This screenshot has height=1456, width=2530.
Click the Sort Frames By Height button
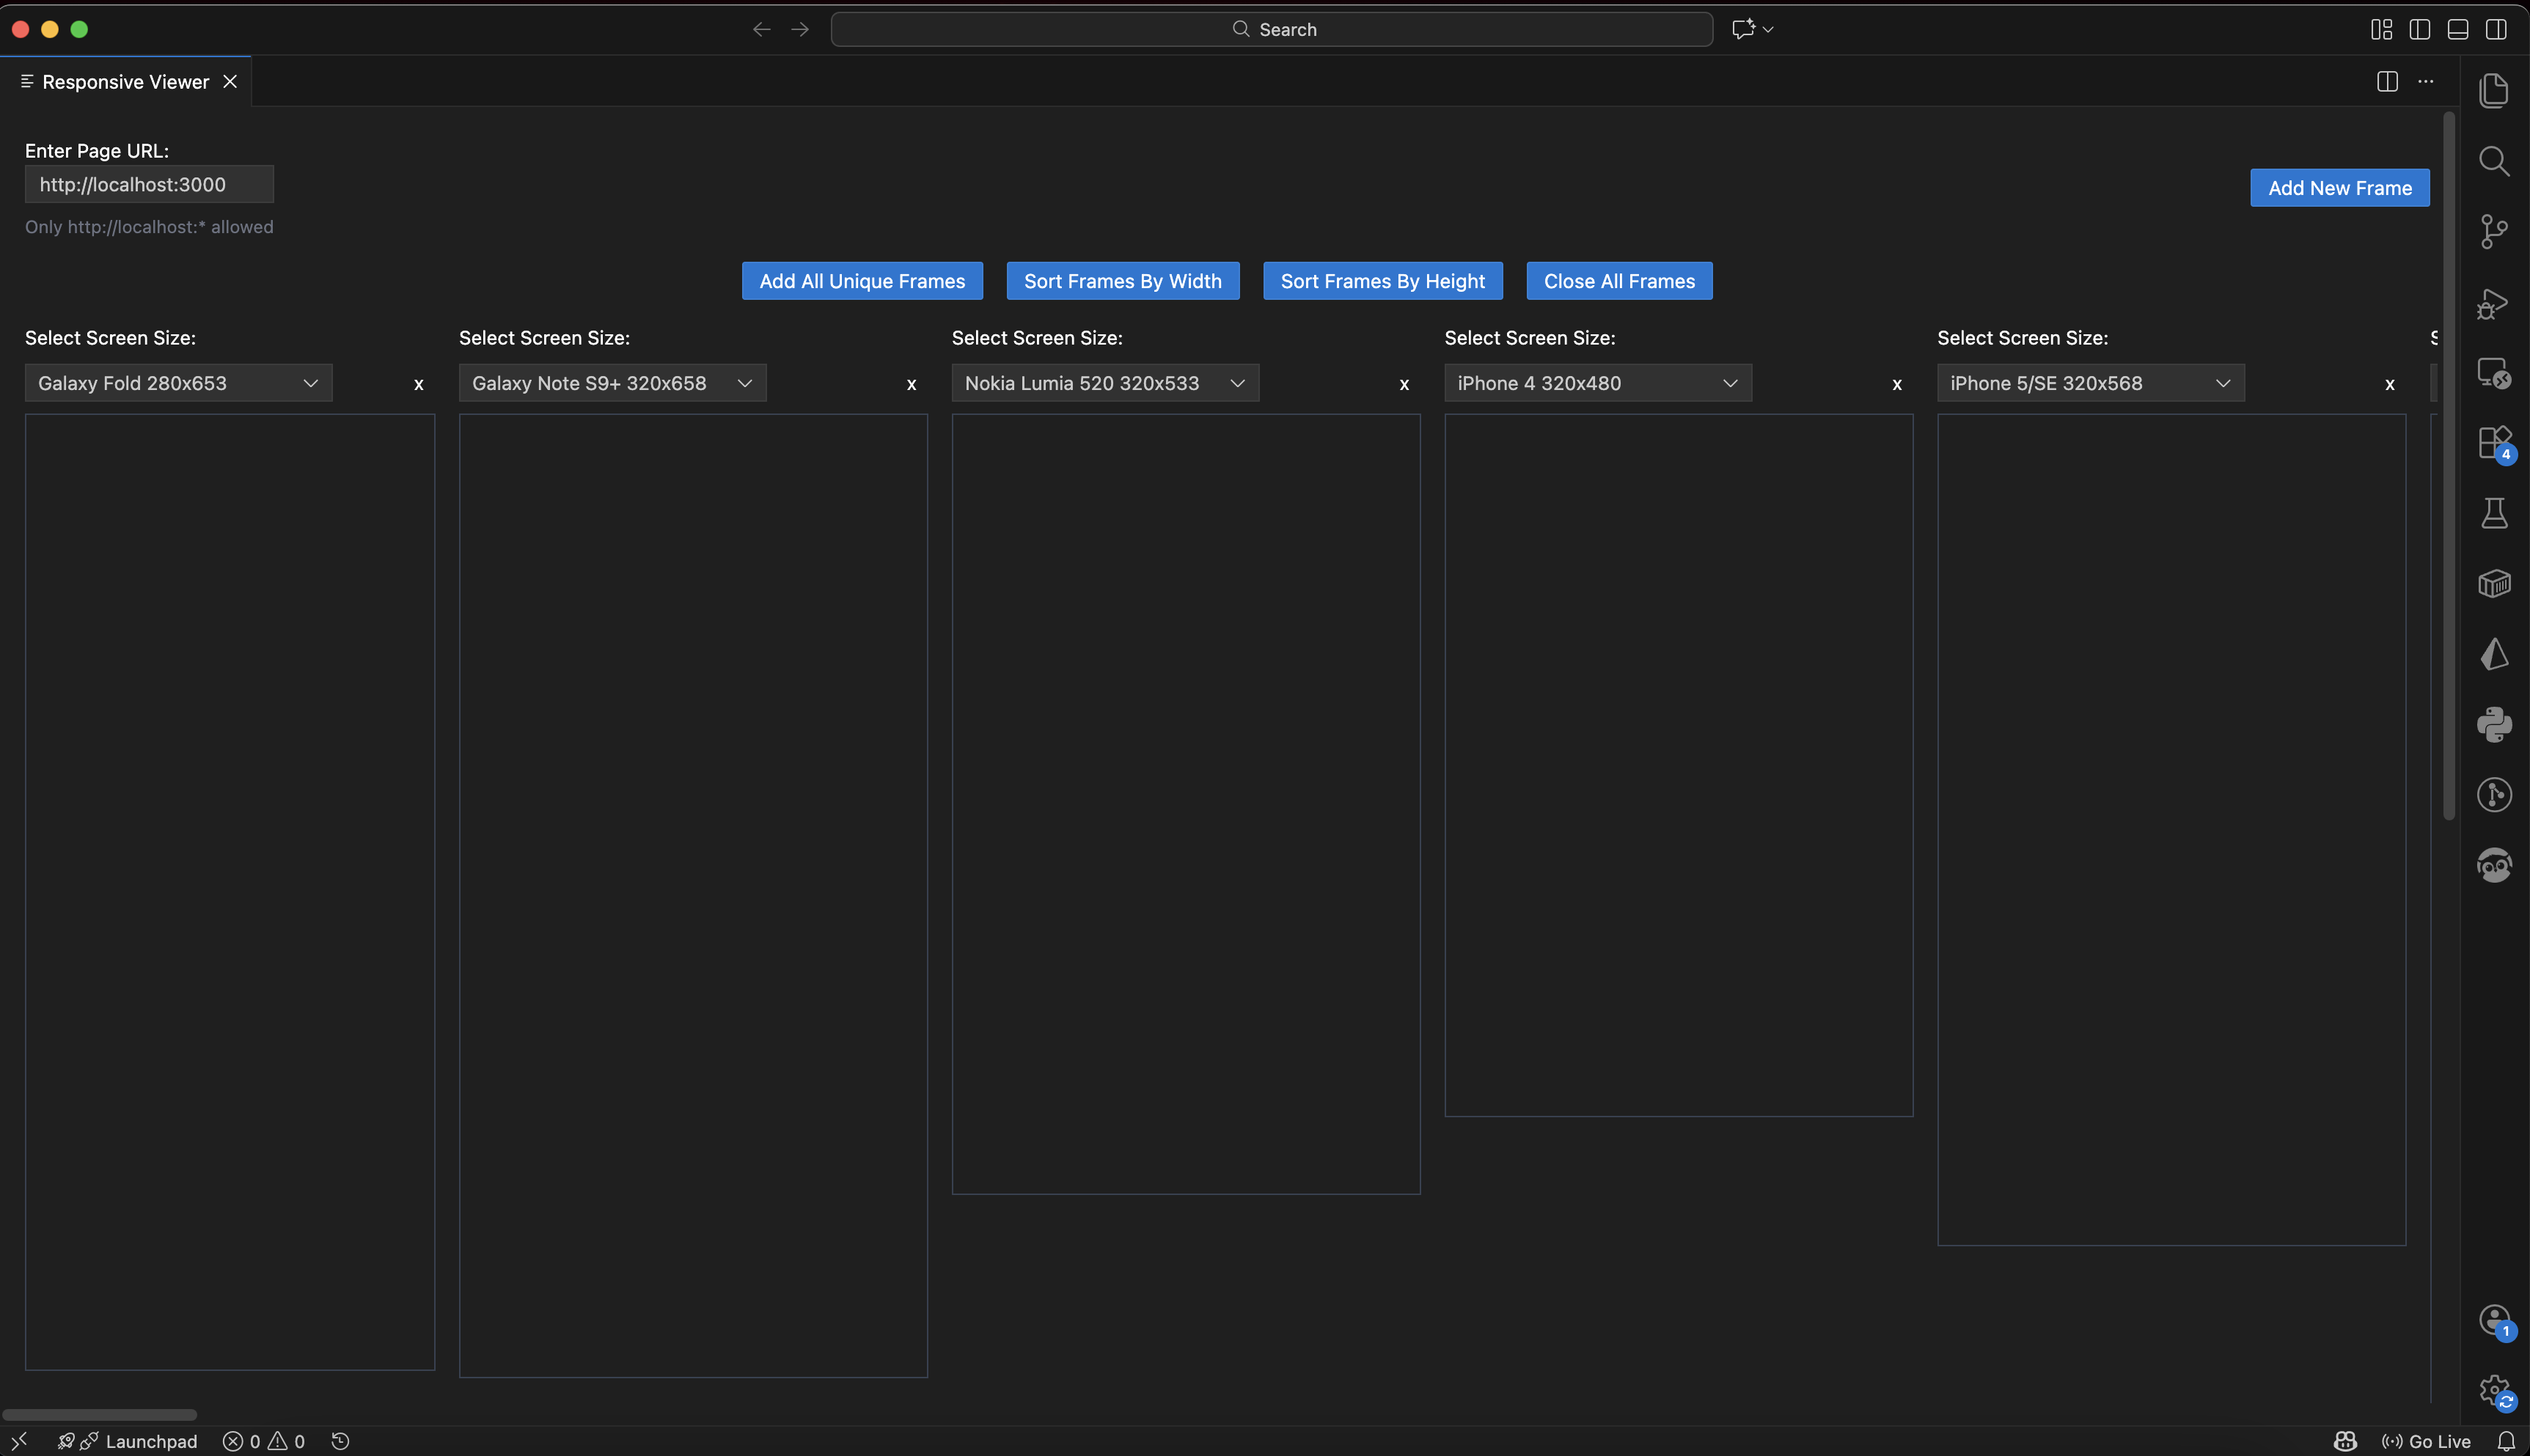coord(1381,280)
